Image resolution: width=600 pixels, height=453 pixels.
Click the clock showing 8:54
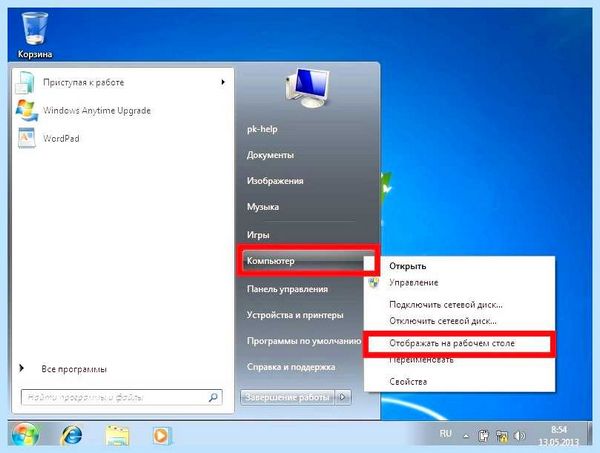click(559, 429)
